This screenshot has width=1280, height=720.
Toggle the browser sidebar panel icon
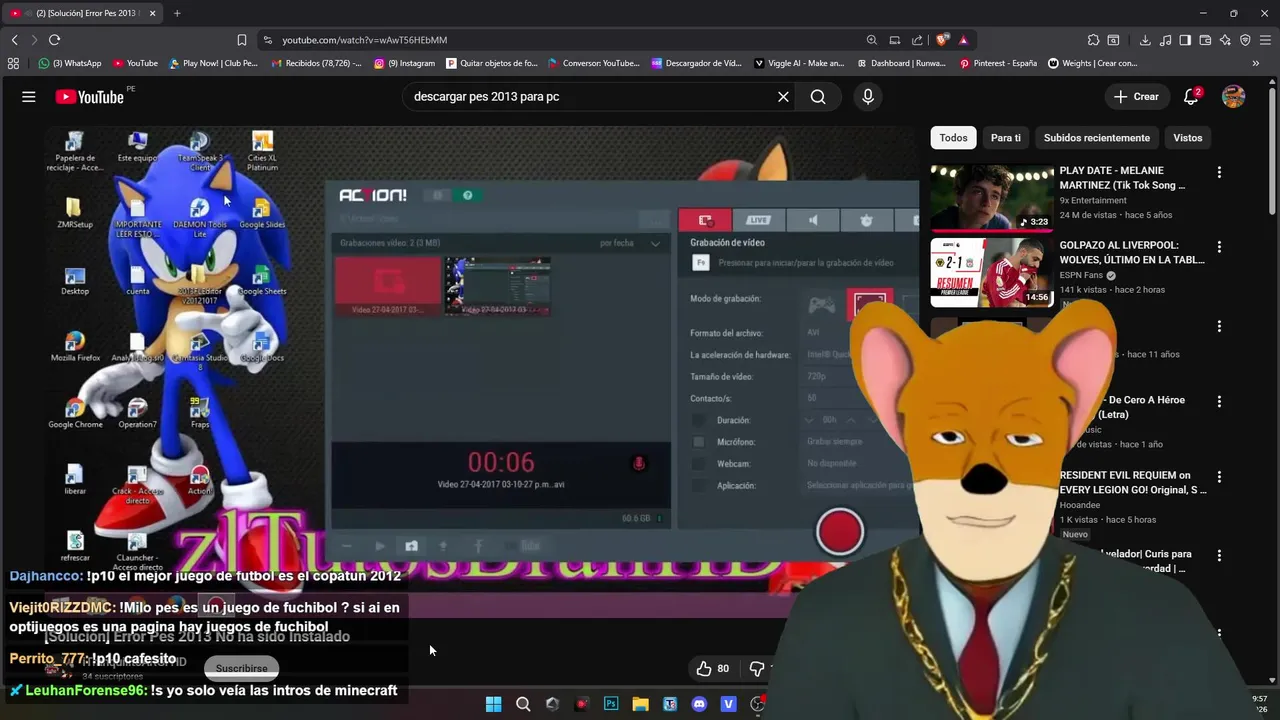tap(1185, 40)
